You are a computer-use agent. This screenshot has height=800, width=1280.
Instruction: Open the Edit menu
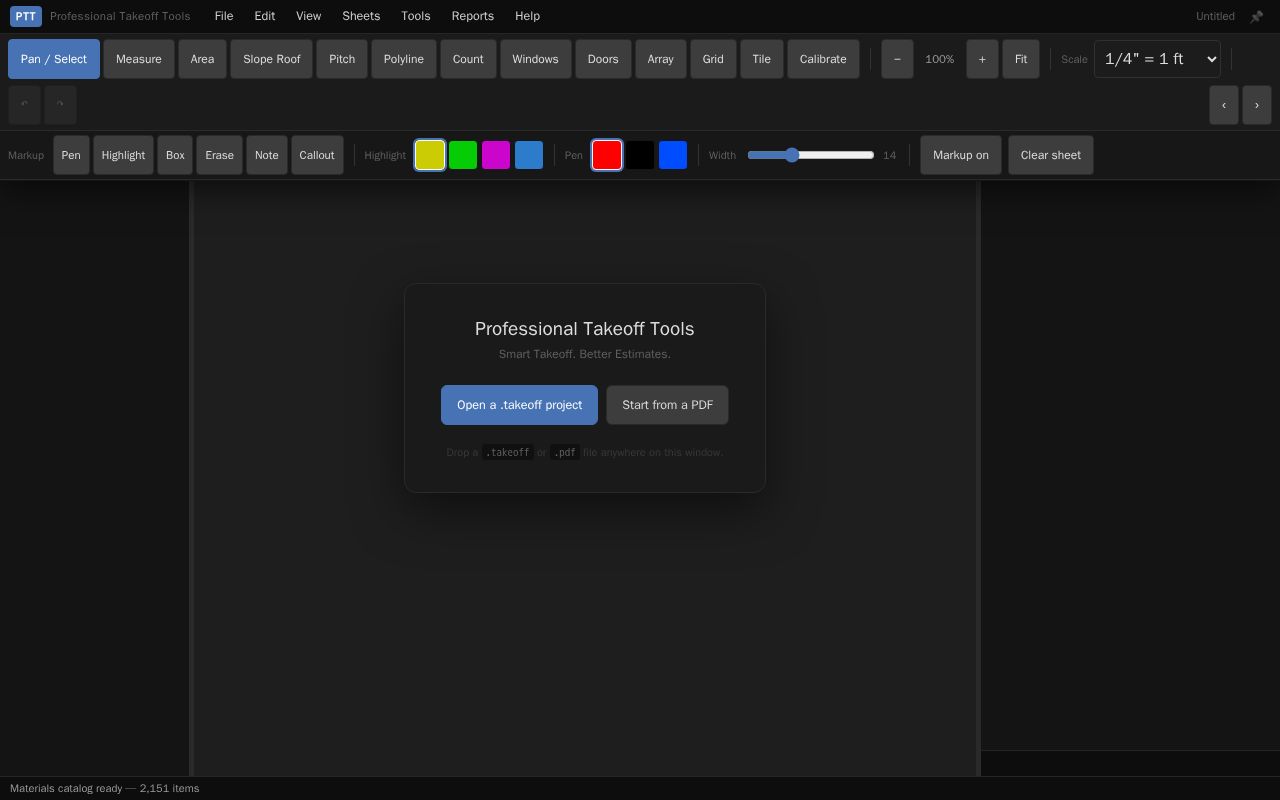tap(265, 16)
